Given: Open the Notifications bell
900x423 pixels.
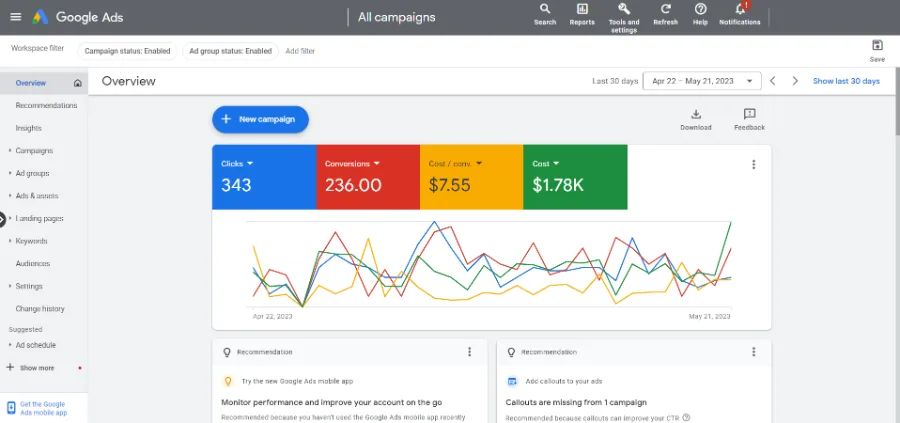Looking at the screenshot, I should pos(740,9).
